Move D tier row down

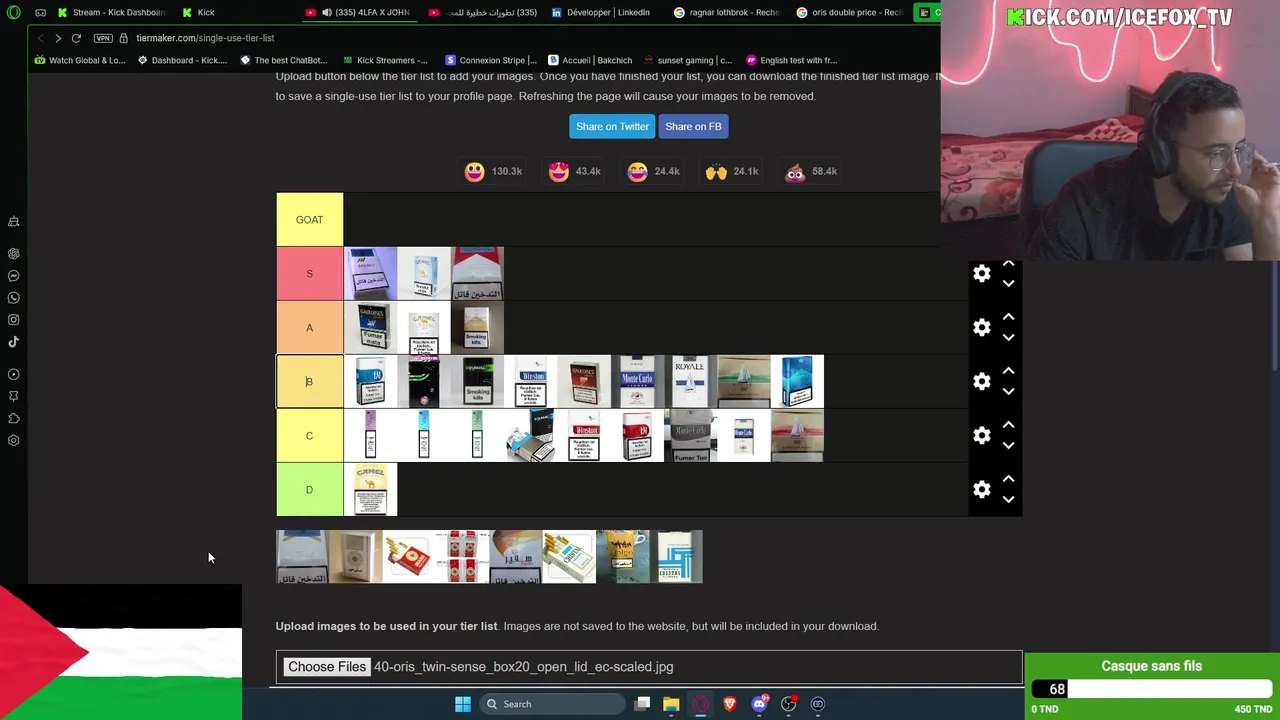tap(1008, 500)
